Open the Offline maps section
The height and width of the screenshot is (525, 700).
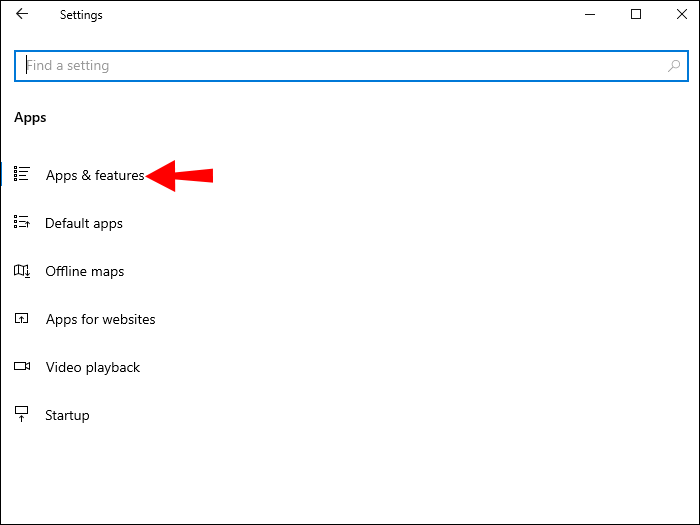point(85,271)
